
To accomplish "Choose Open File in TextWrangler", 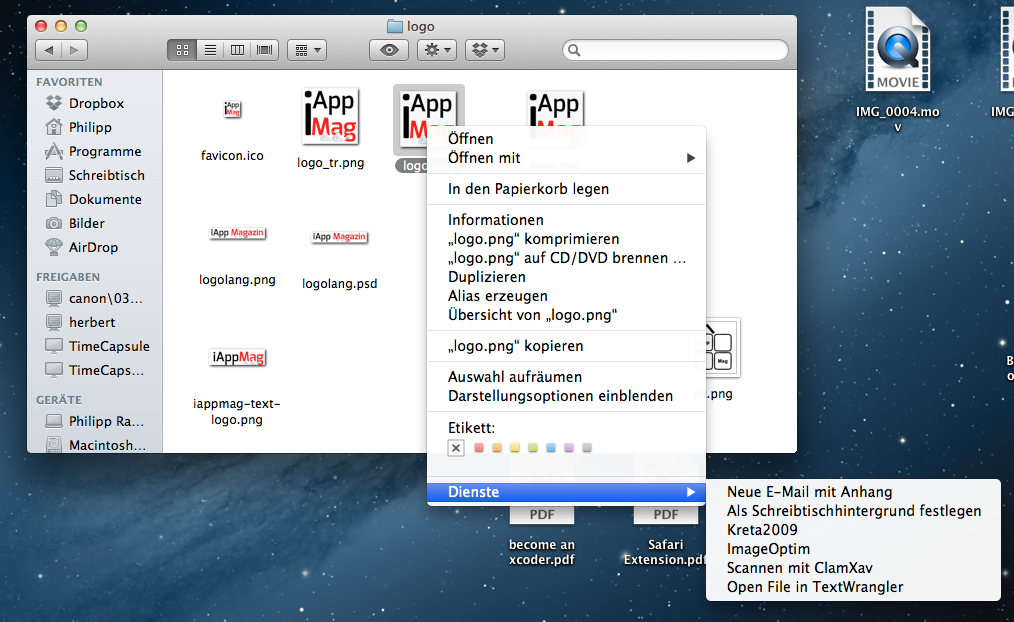I will tap(853, 587).
